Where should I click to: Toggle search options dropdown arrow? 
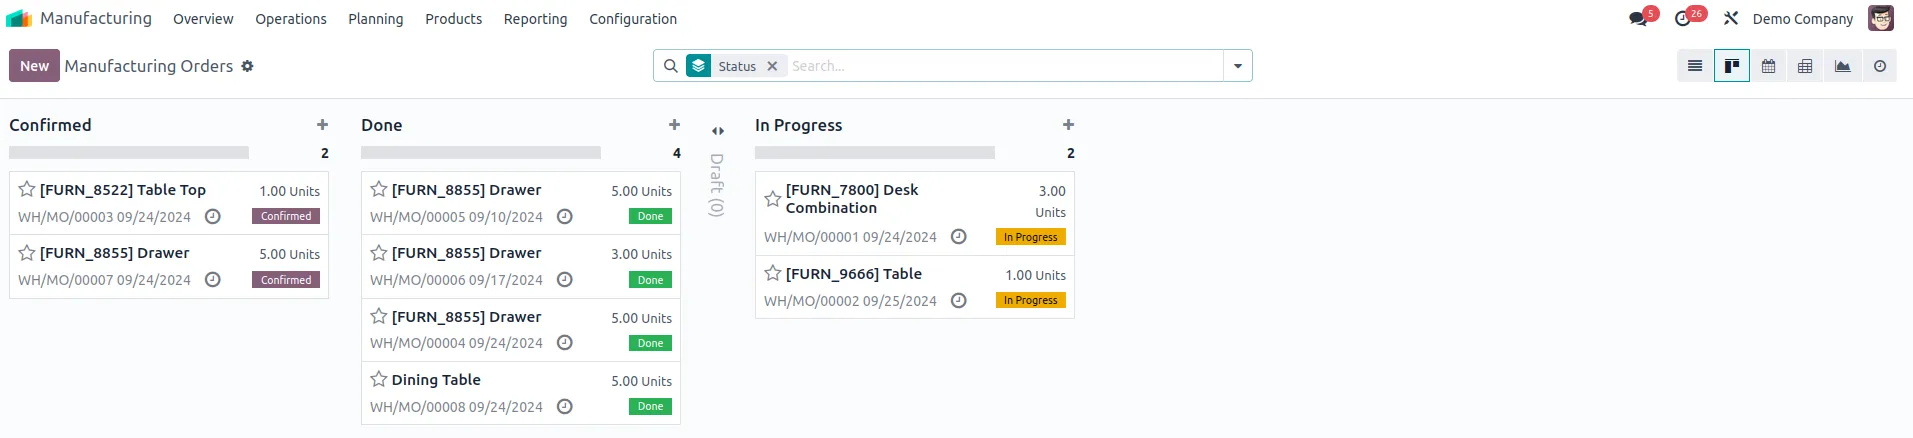click(x=1238, y=66)
